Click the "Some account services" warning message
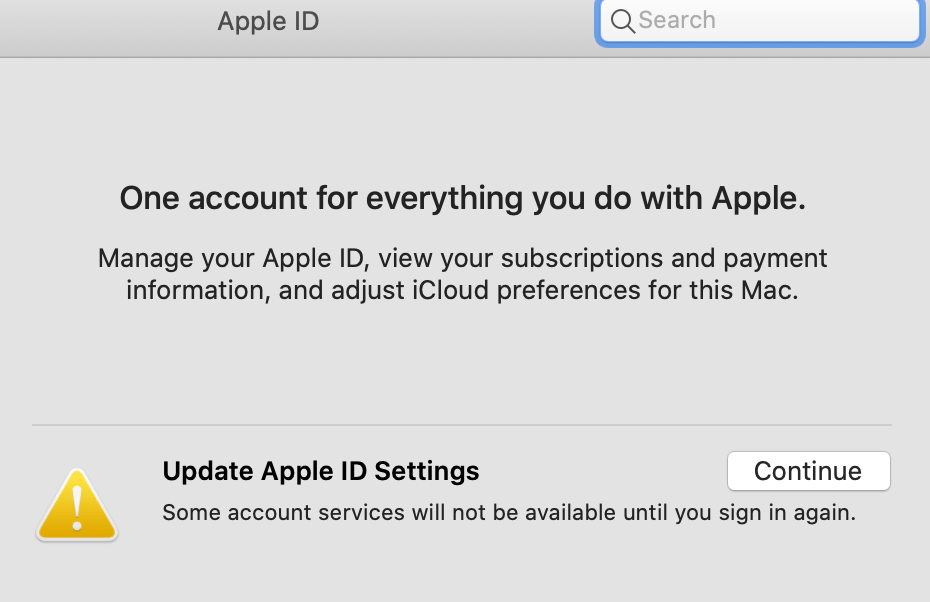The image size is (930, 602). tap(509, 514)
